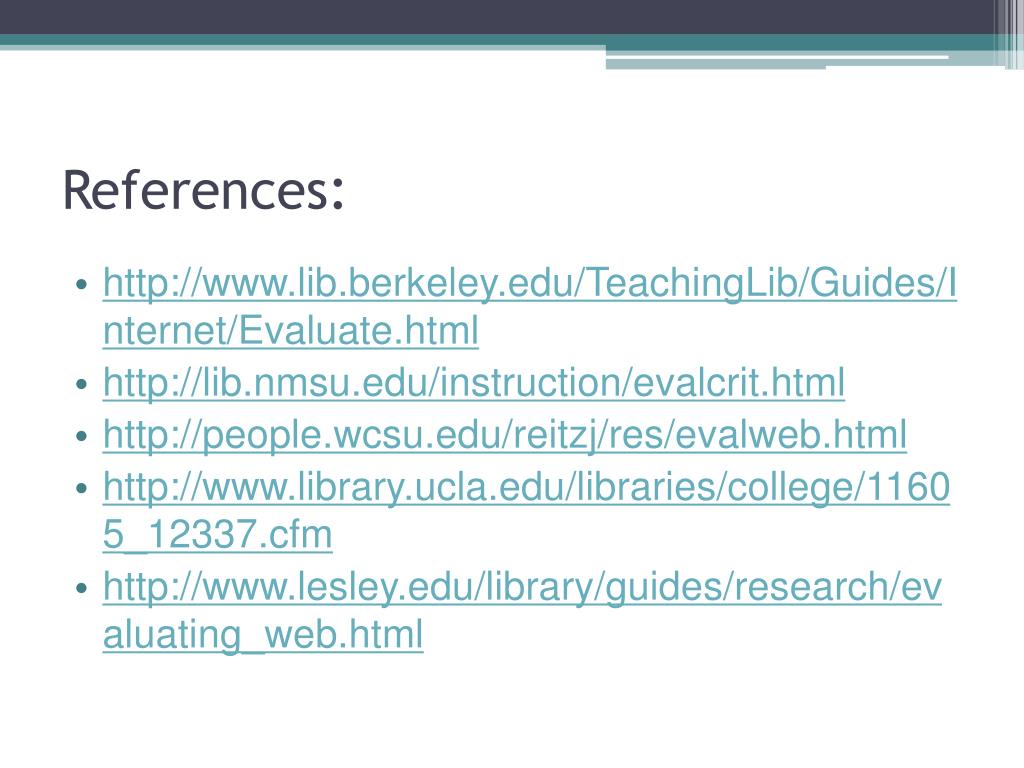Click the 'nternet/Evaluate.html' link line
Screen dimensions: 1024x768
click(291, 330)
